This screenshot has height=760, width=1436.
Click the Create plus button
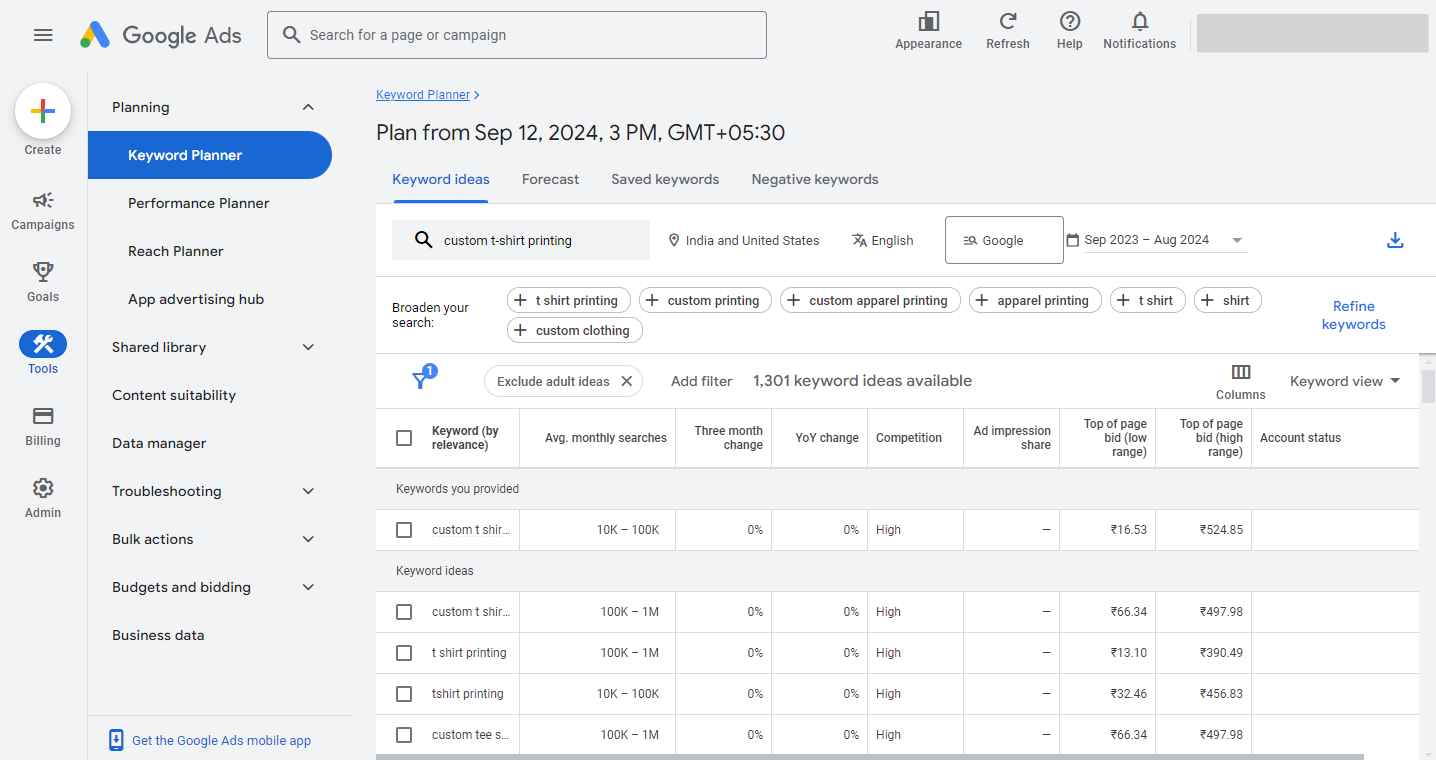(x=43, y=111)
